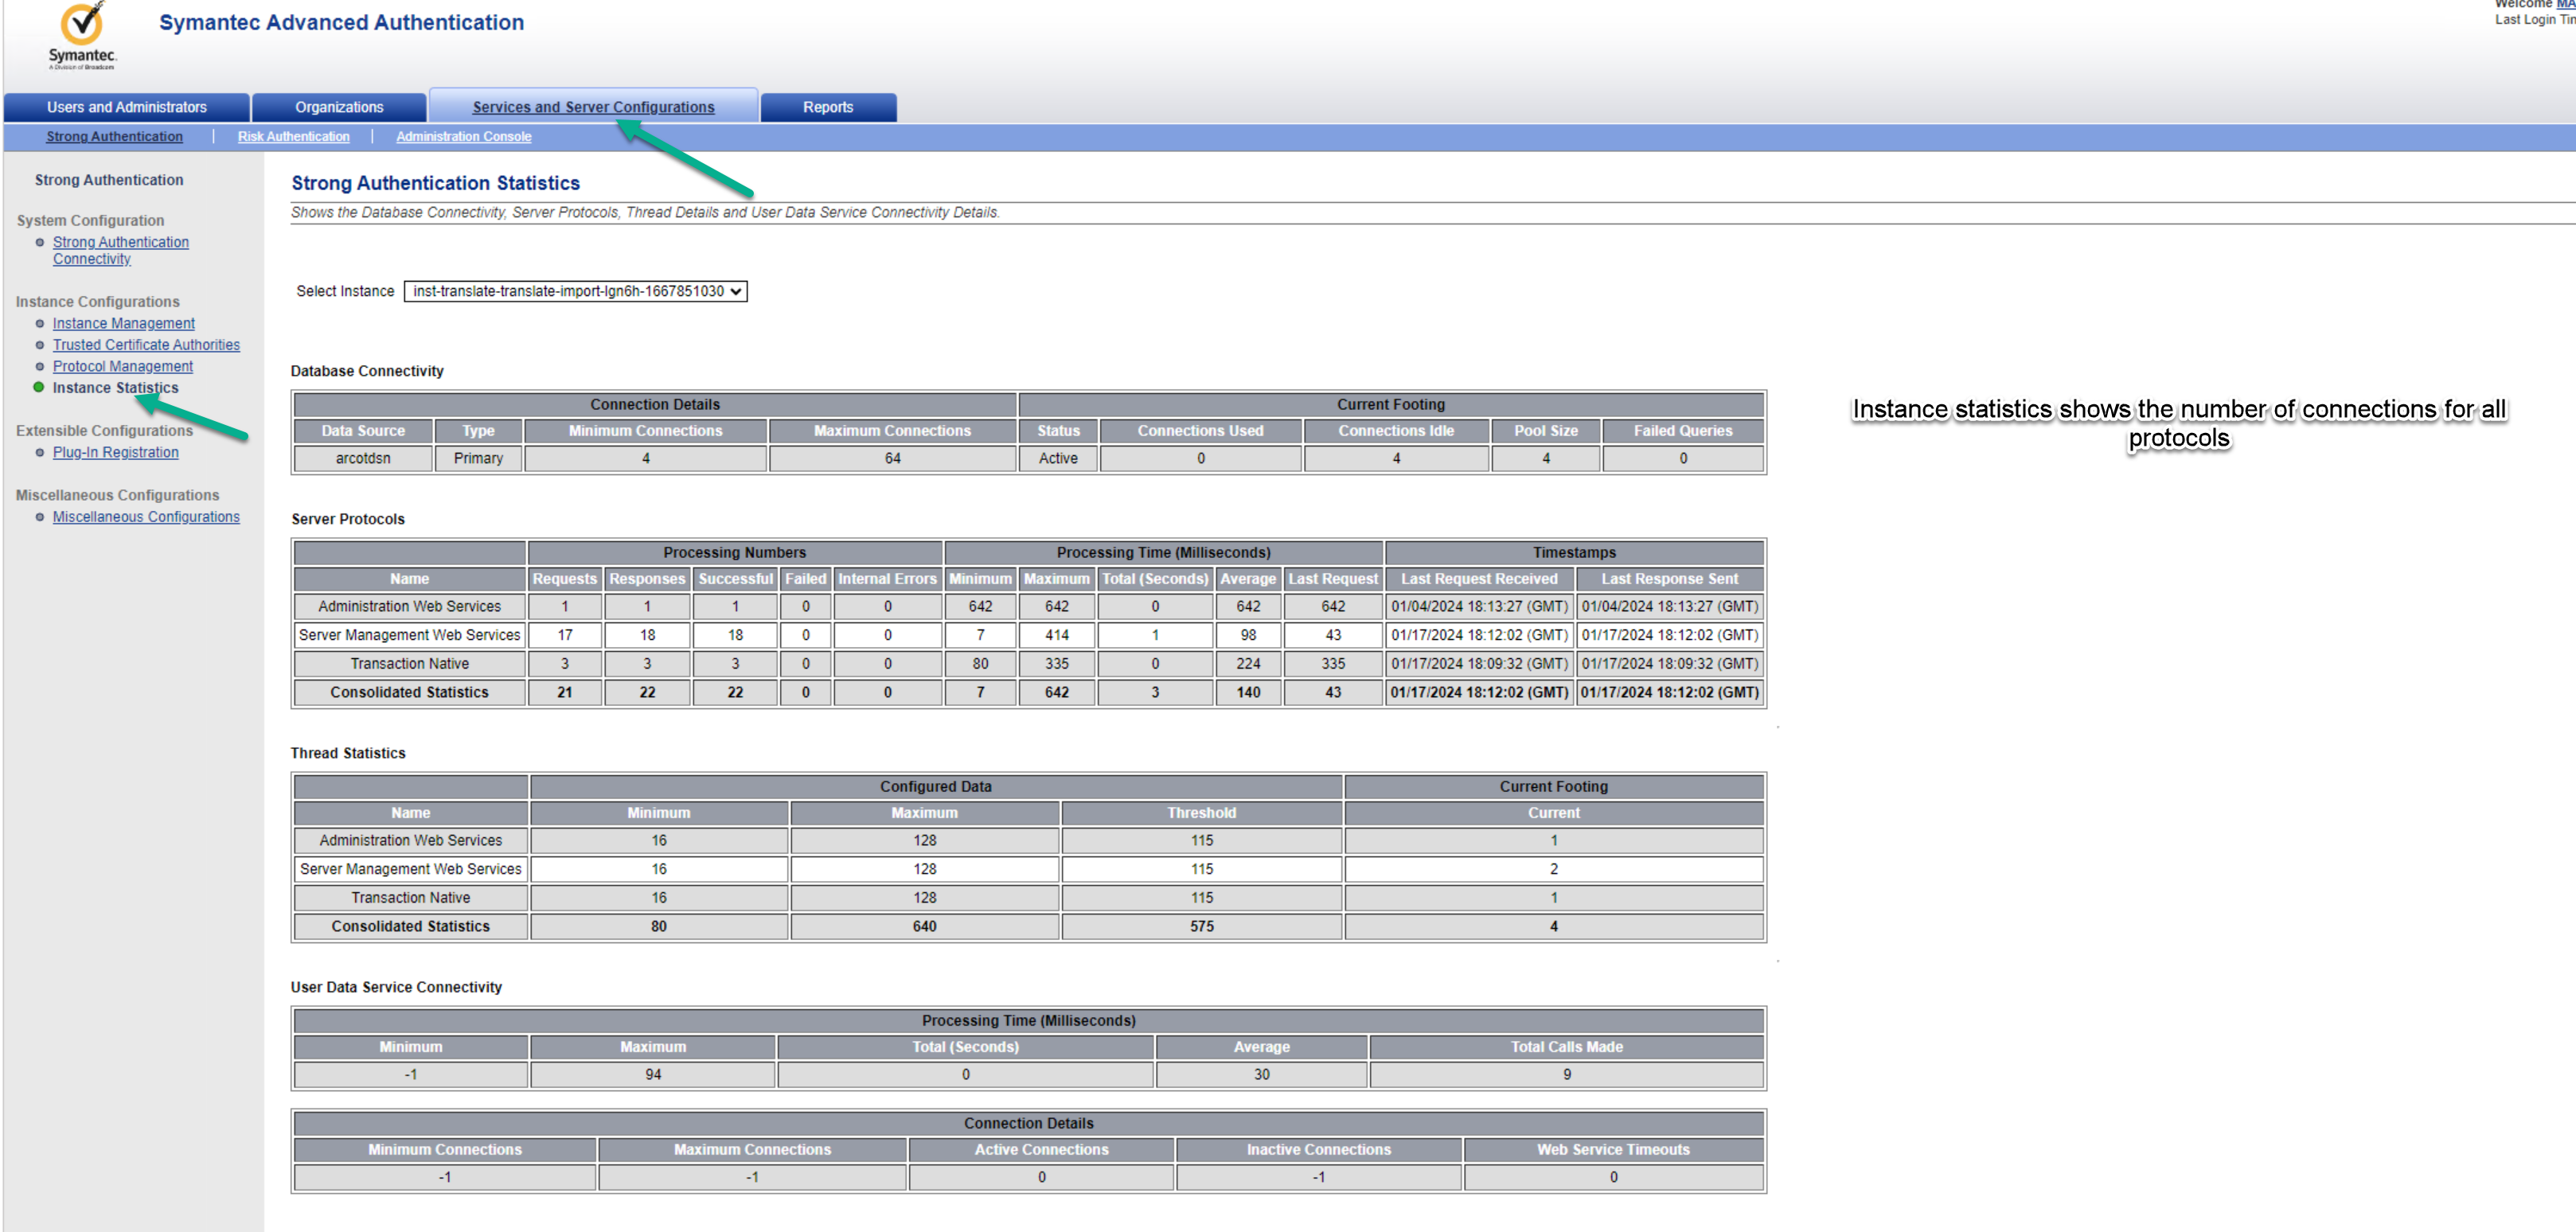Open the Organizations tab
The image size is (2576, 1232).
coord(339,107)
